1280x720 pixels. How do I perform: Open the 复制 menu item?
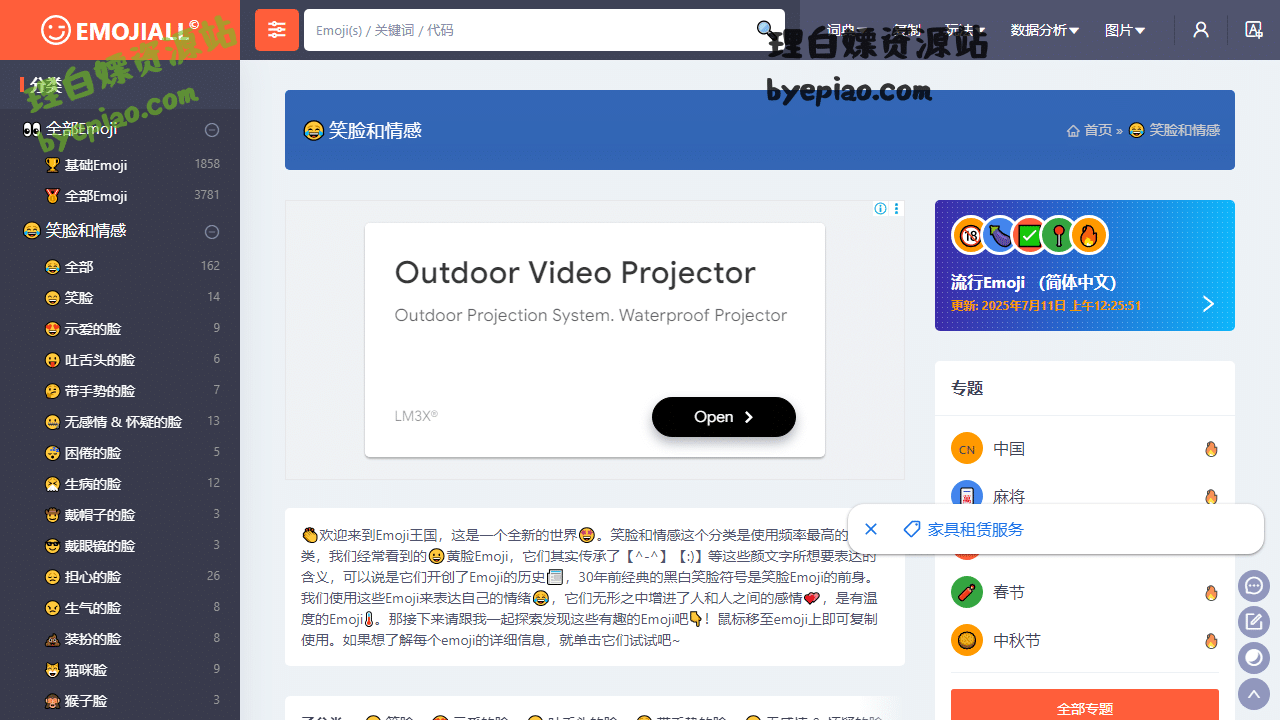click(x=906, y=30)
